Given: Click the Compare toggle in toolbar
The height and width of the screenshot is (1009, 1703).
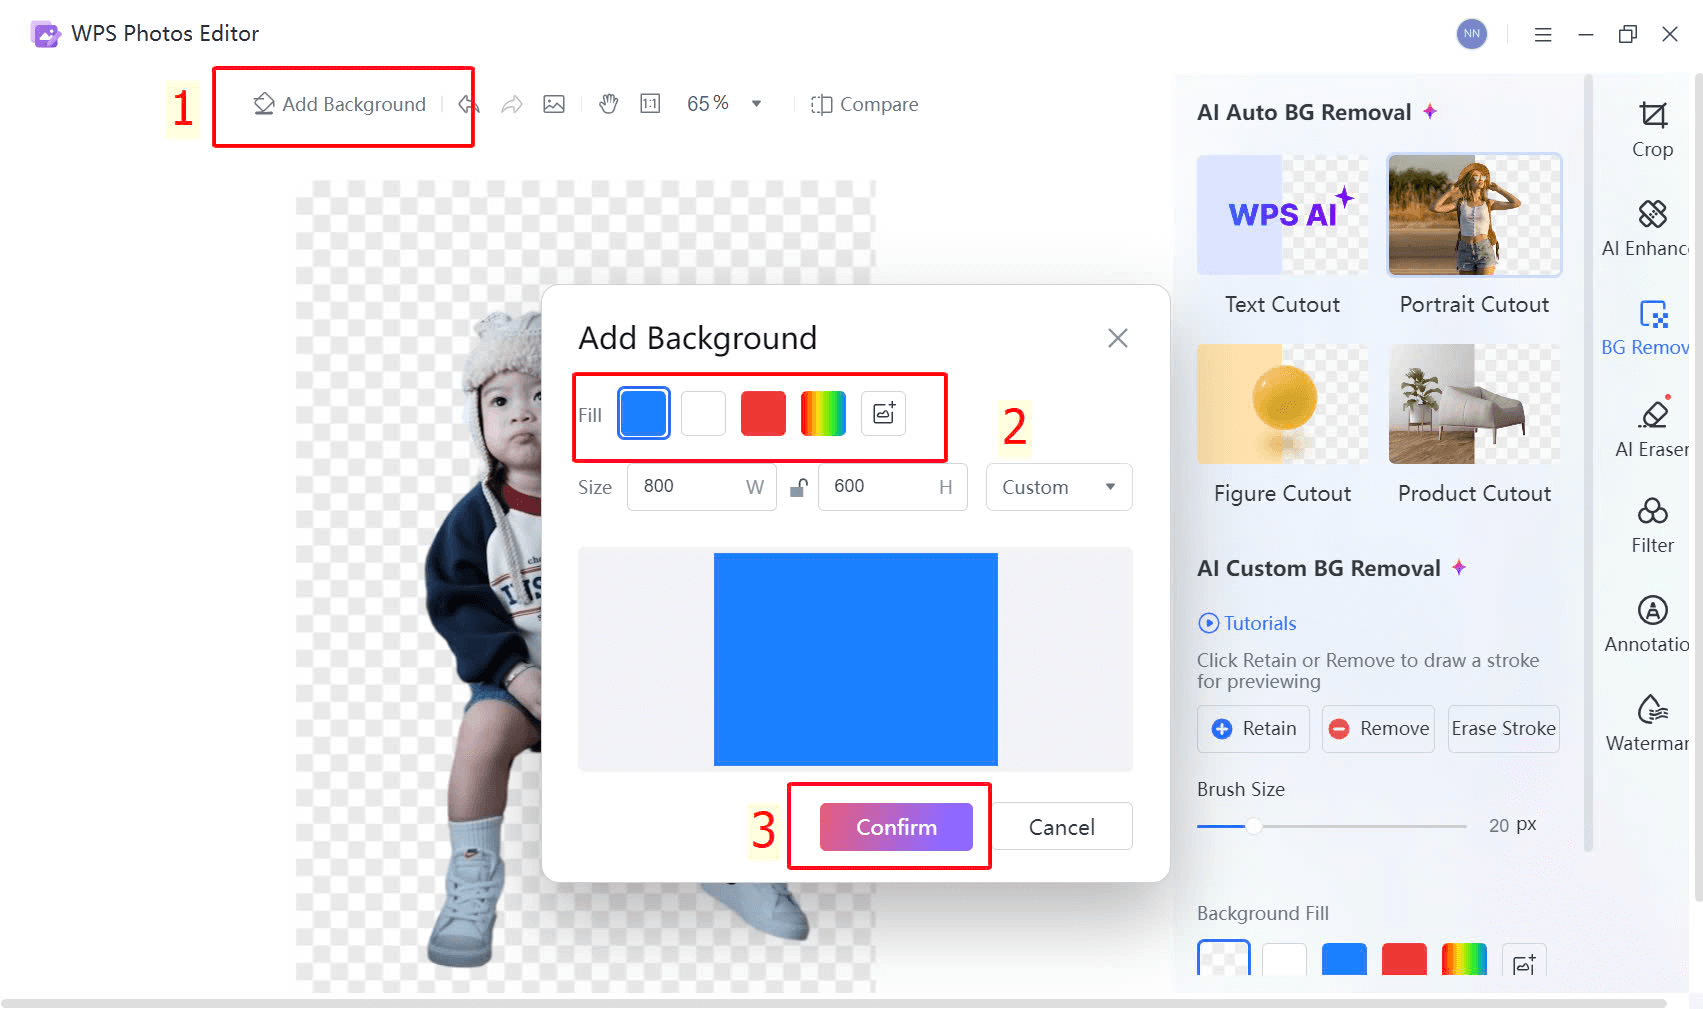Looking at the screenshot, I should coord(864,104).
